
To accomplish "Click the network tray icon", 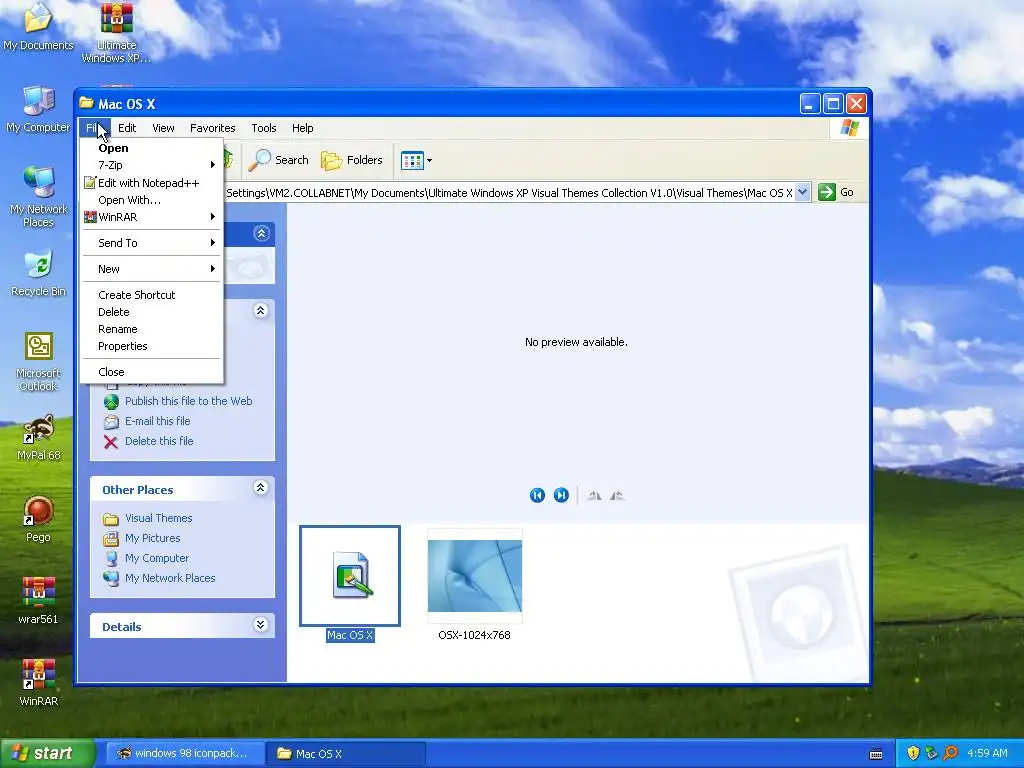I will (x=931, y=754).
